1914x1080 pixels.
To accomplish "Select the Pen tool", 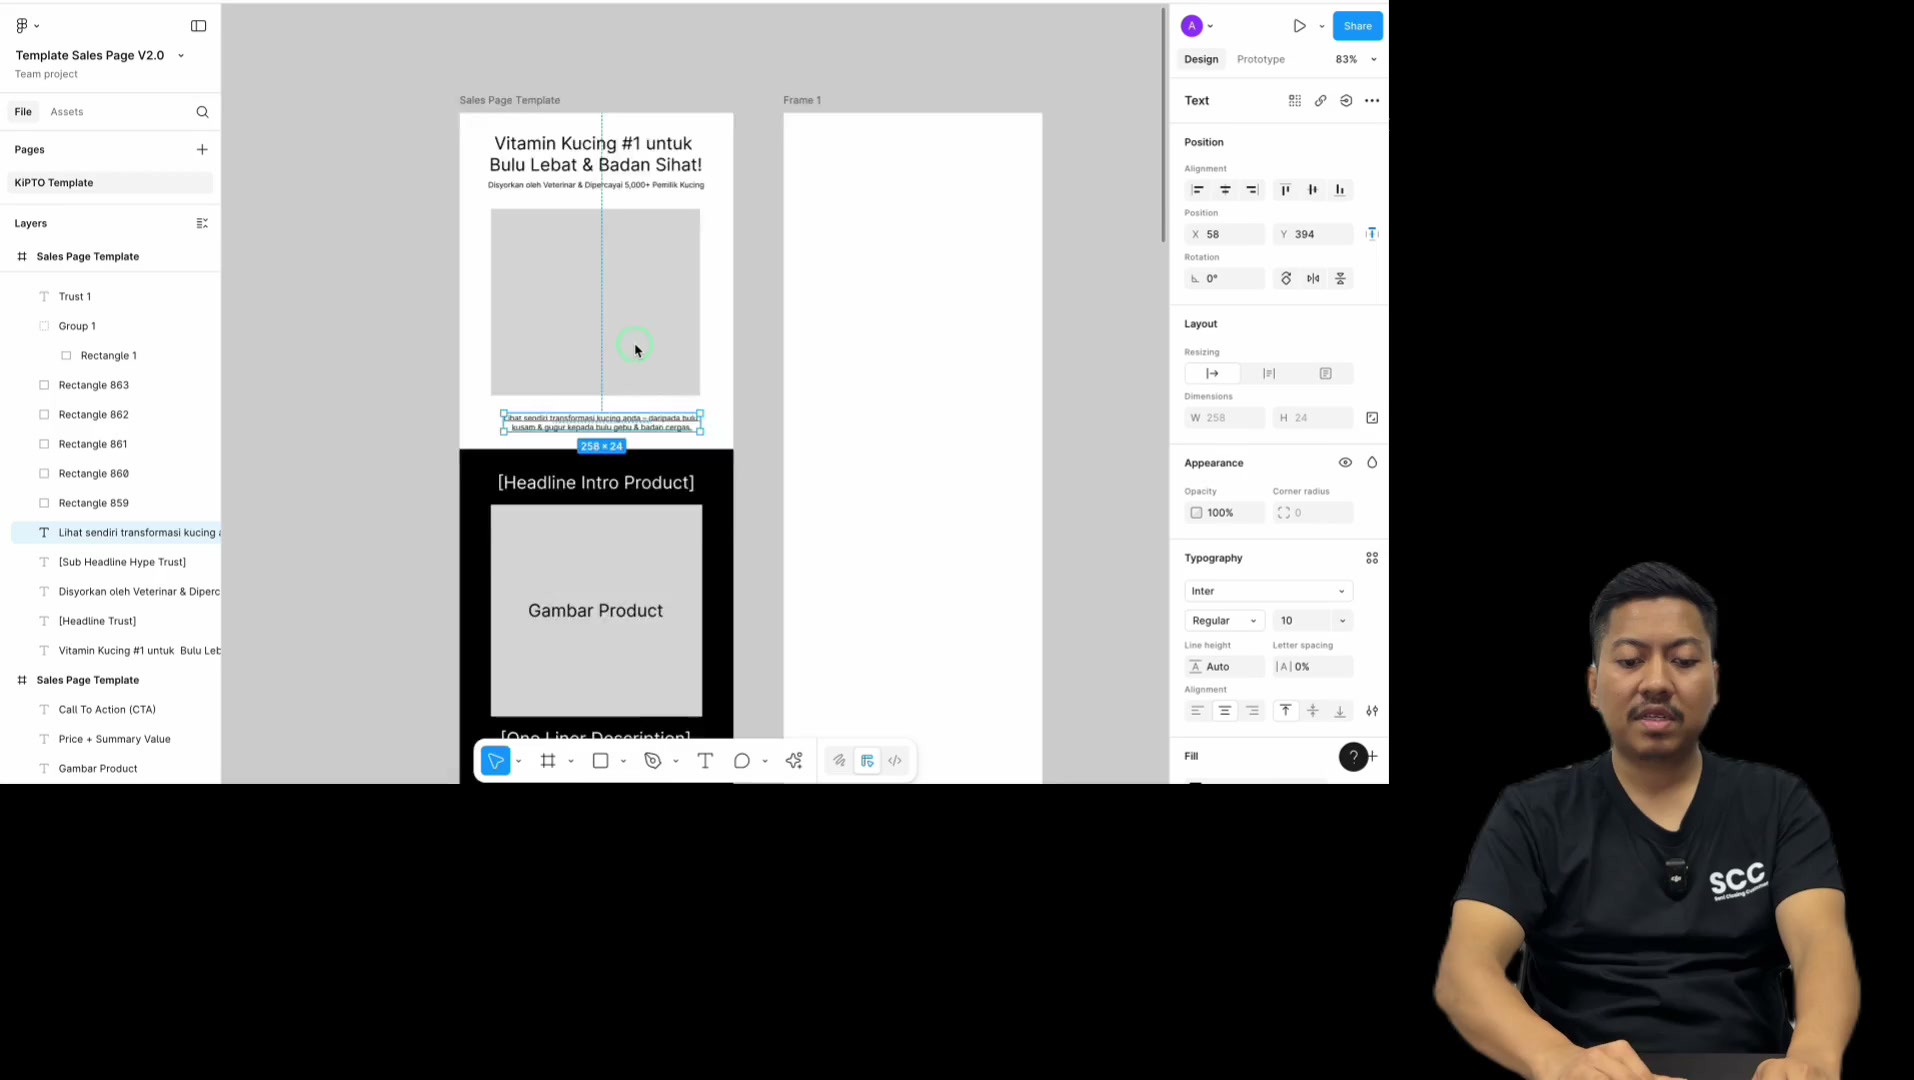I will click(x=653, y=761).
